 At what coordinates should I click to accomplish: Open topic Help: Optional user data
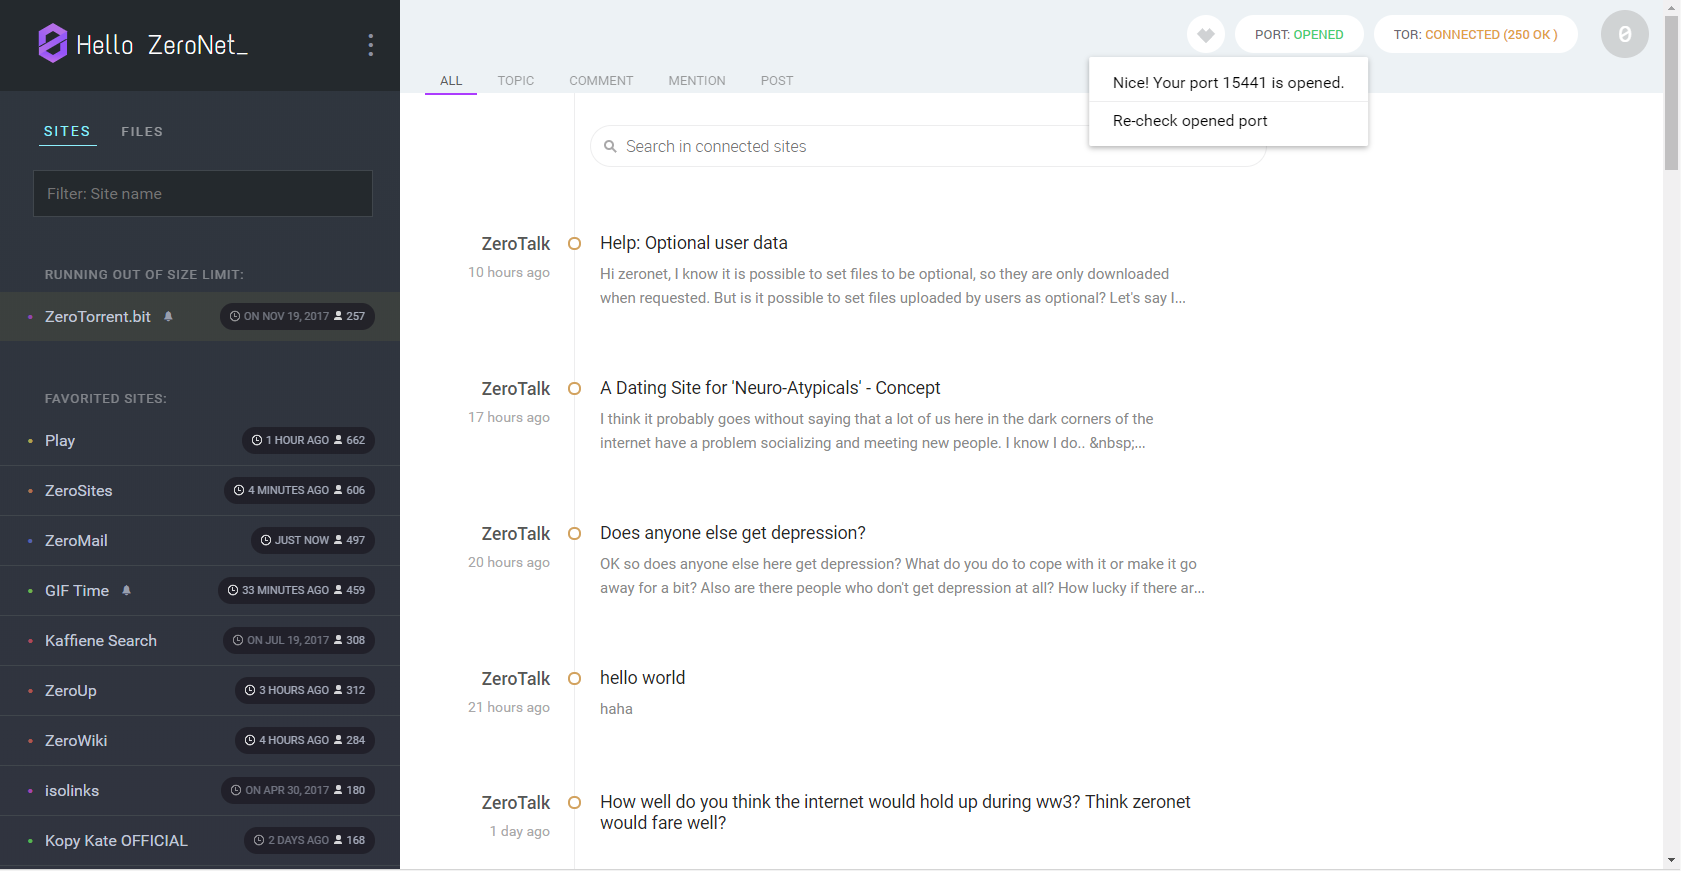tap(694, 243)
